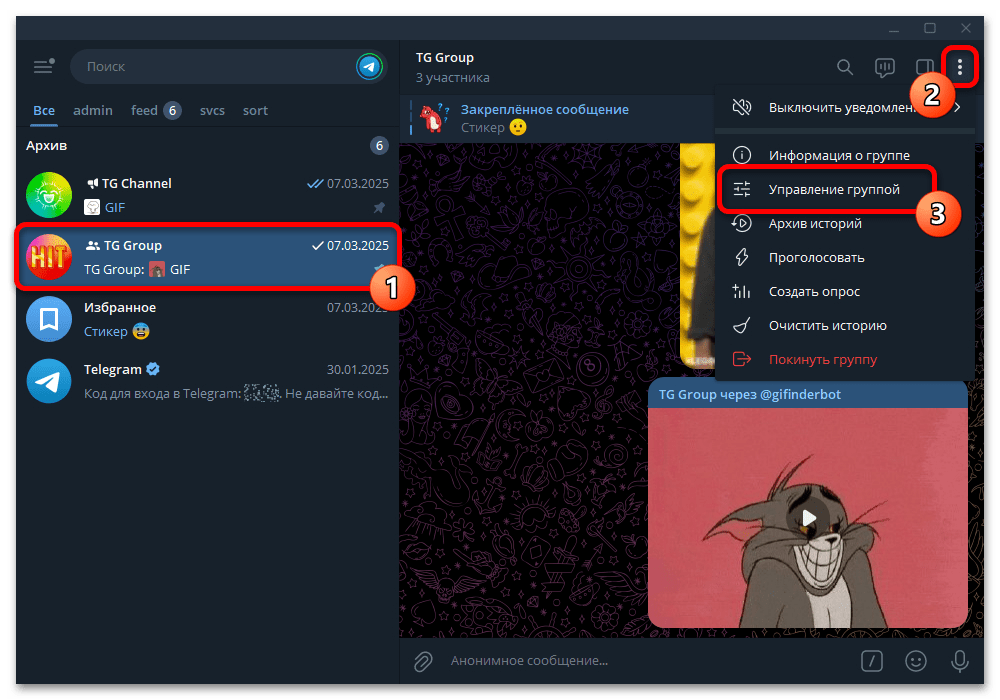This screenshot has height=700, width=1000.
Task: Click the sliders manage group icon
Action: pos(742,189)
